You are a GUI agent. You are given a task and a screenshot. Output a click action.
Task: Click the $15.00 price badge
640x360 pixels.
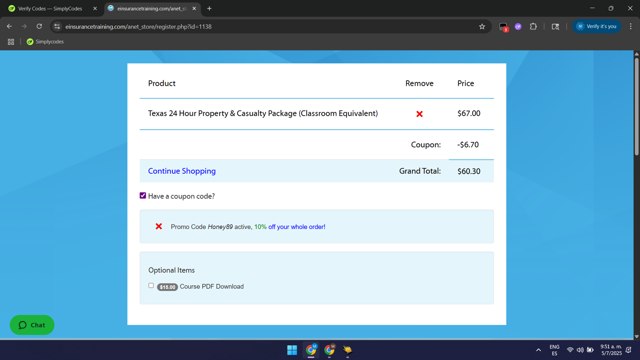coord(167,287)
